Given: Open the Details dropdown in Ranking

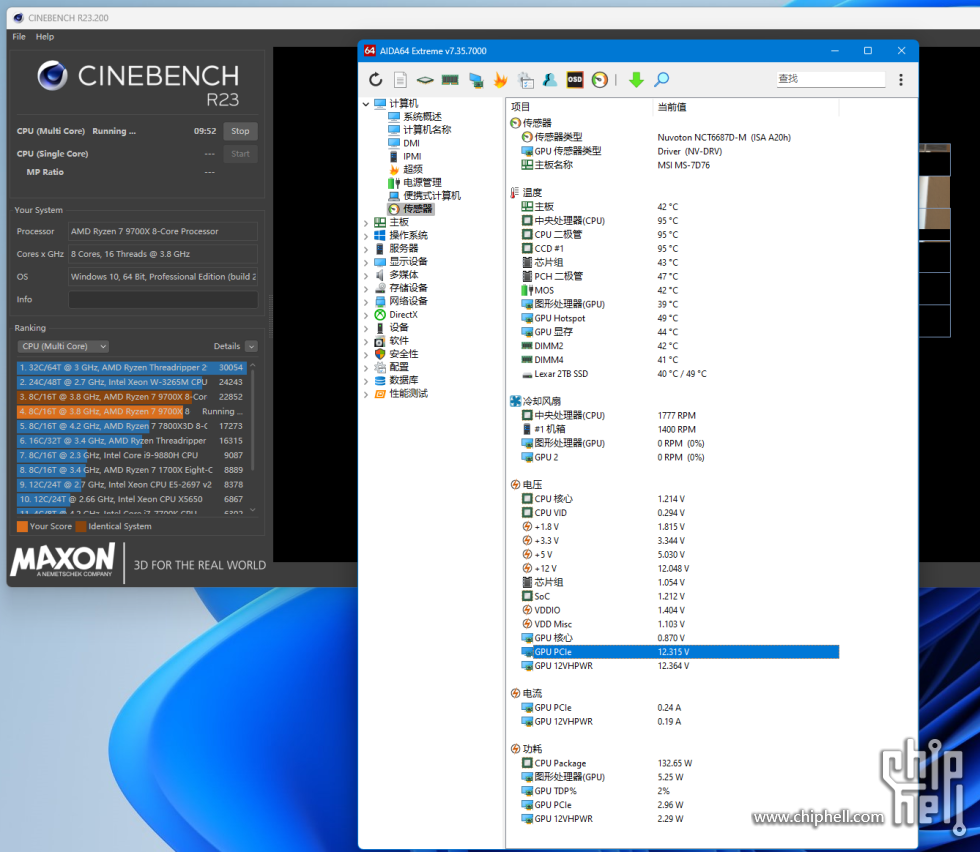Looking at the screenshot, I should [251, 346].
